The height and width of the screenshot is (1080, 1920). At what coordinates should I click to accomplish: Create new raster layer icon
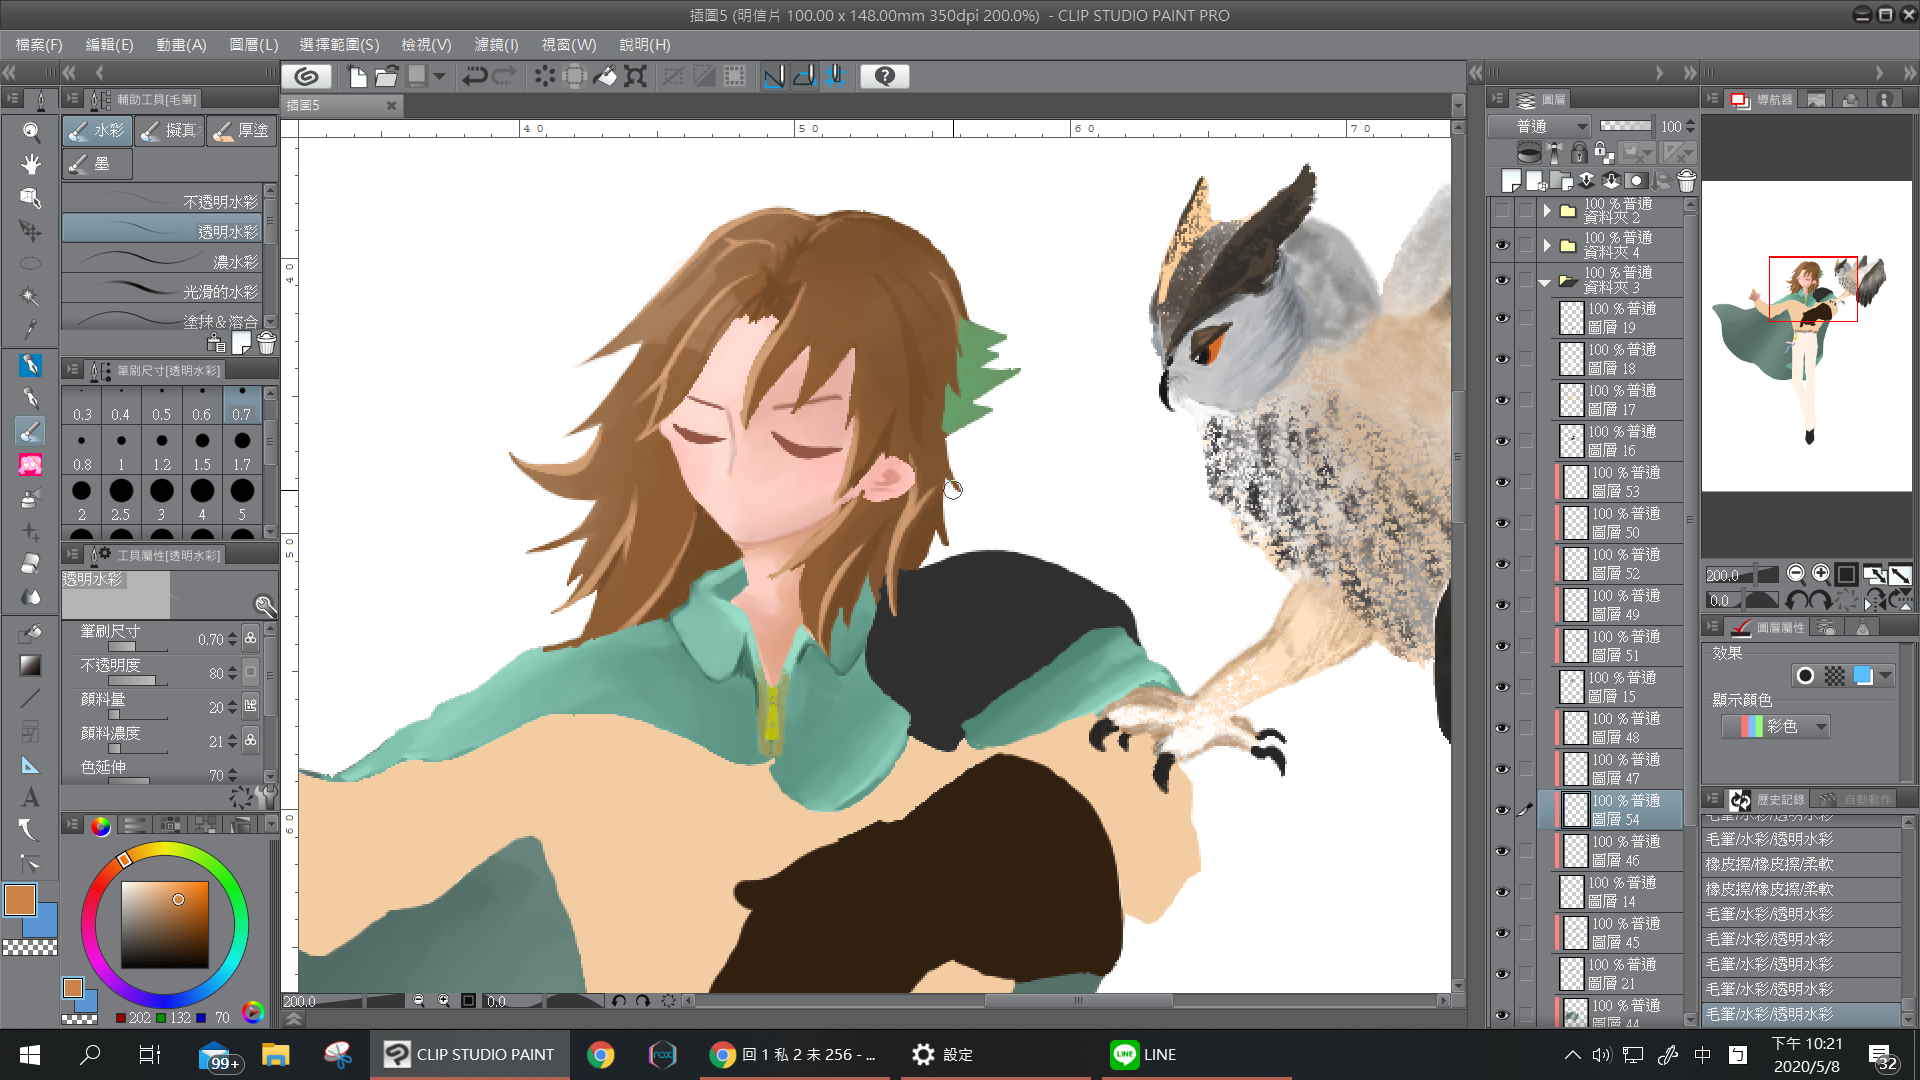(1511, 181)
